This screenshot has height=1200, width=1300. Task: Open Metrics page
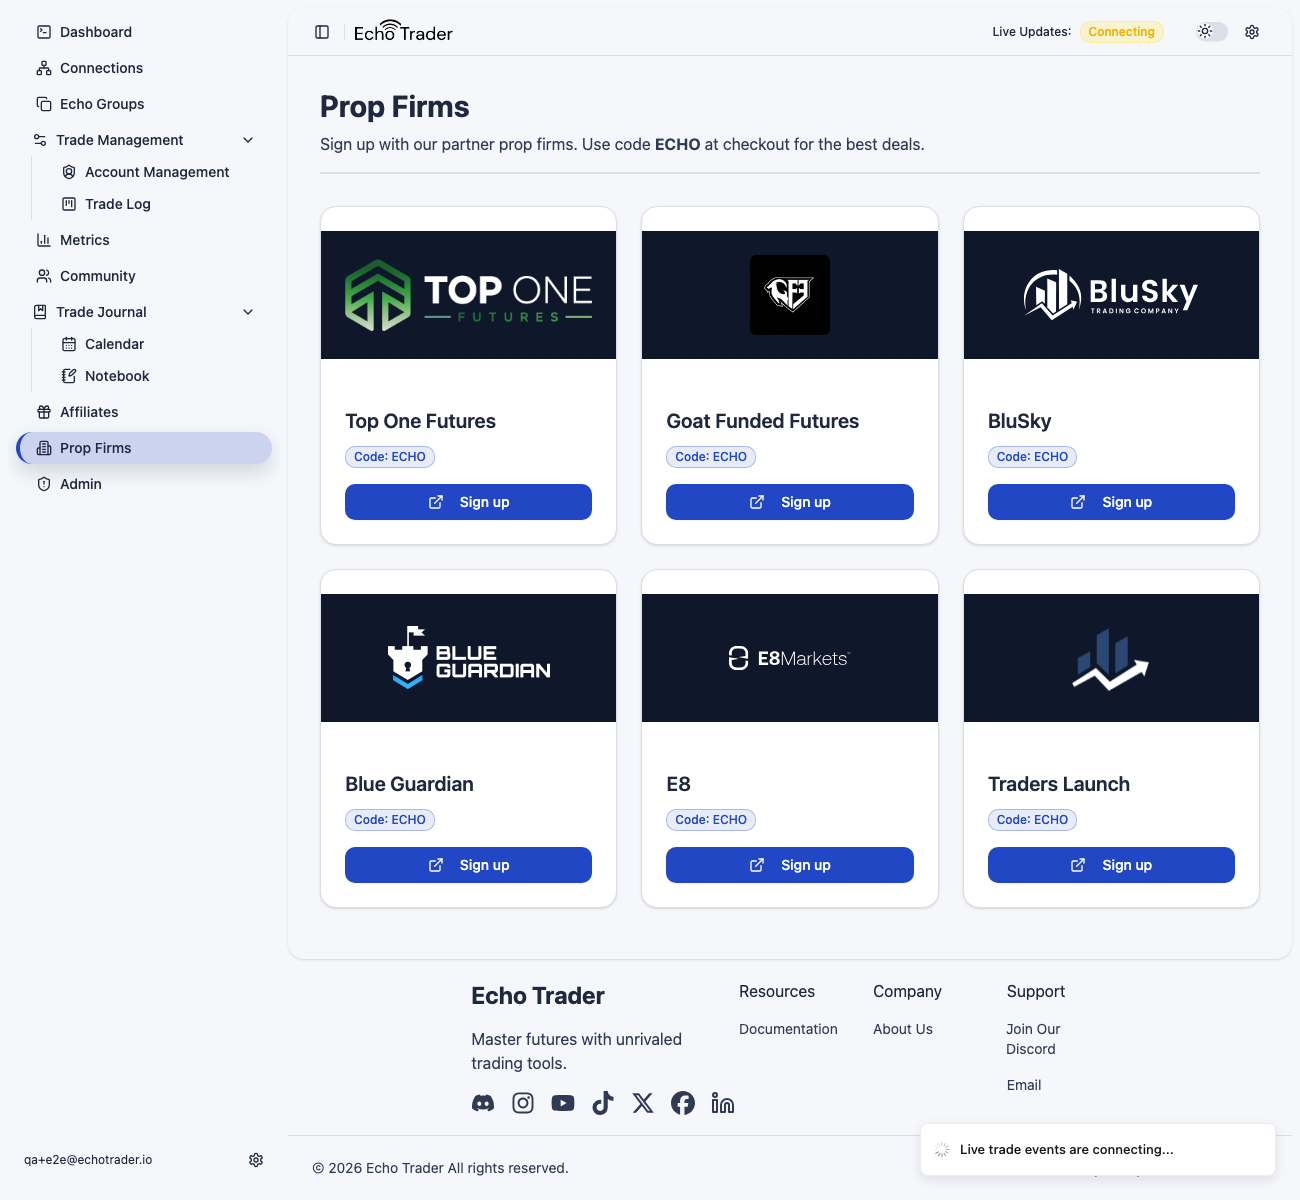pos(144,240)
